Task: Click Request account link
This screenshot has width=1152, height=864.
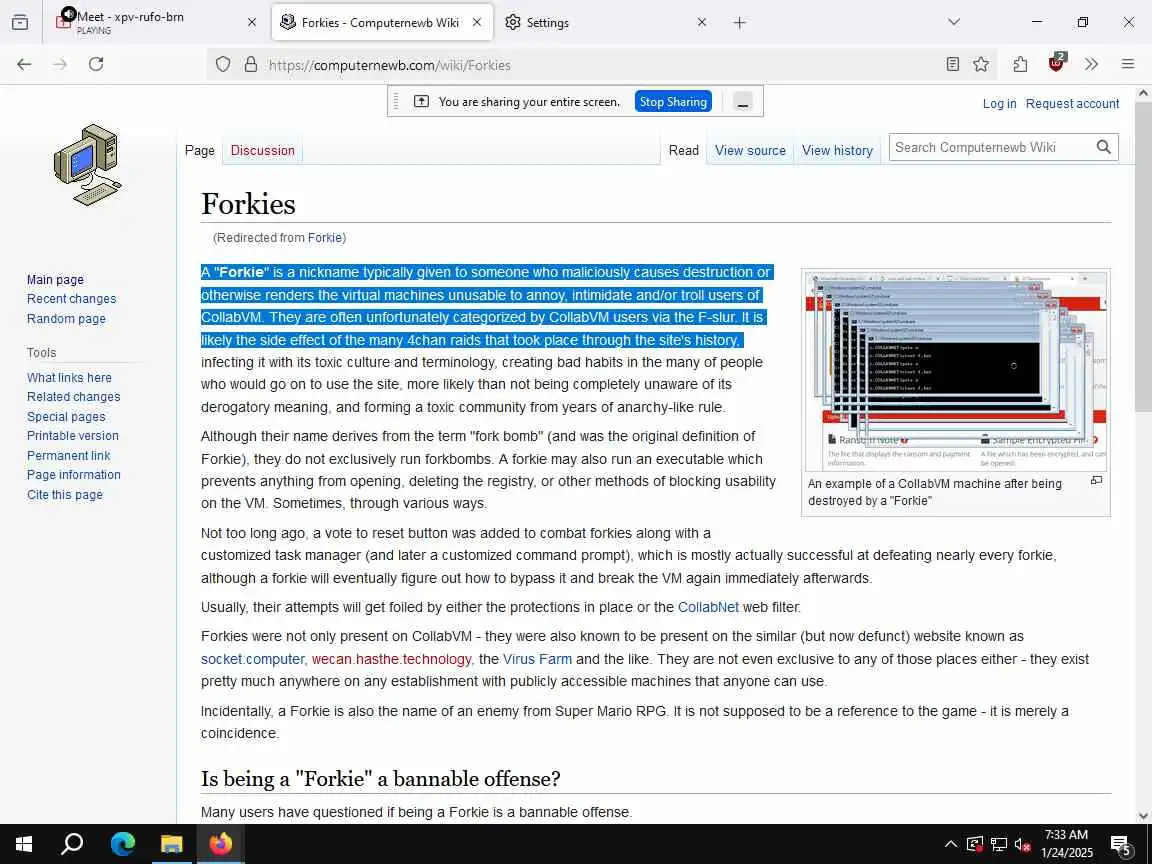Action: [x=1072, y=104]
